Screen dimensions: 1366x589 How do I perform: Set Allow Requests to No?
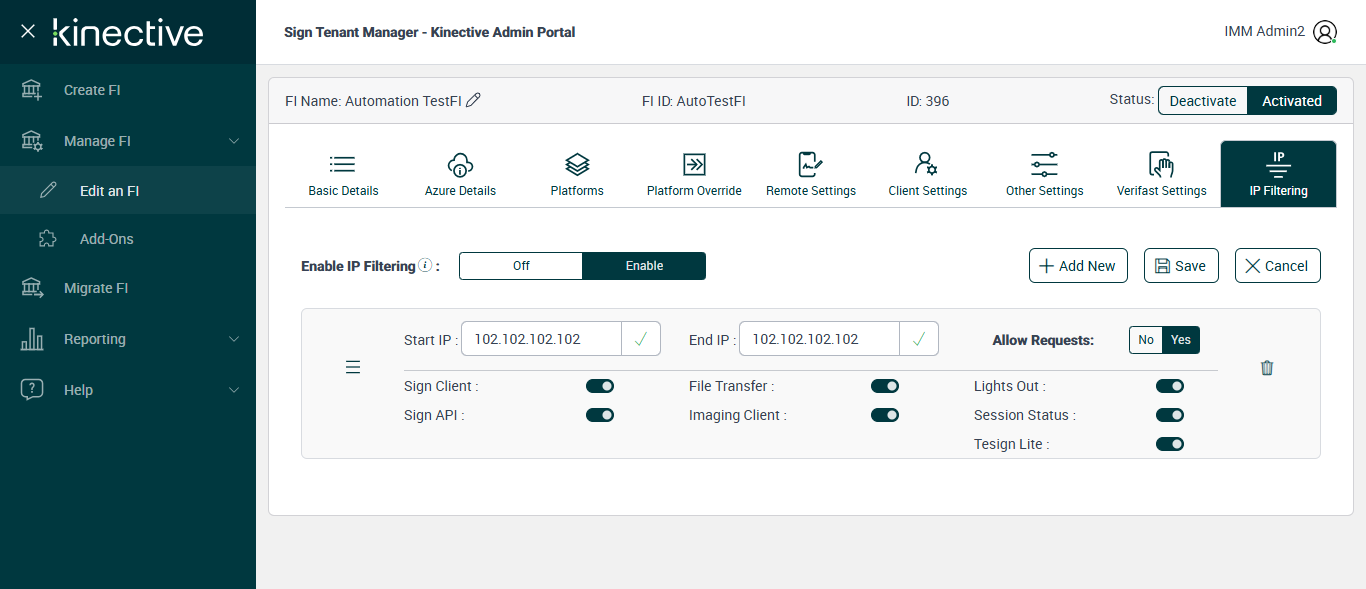coord(1146,340)
